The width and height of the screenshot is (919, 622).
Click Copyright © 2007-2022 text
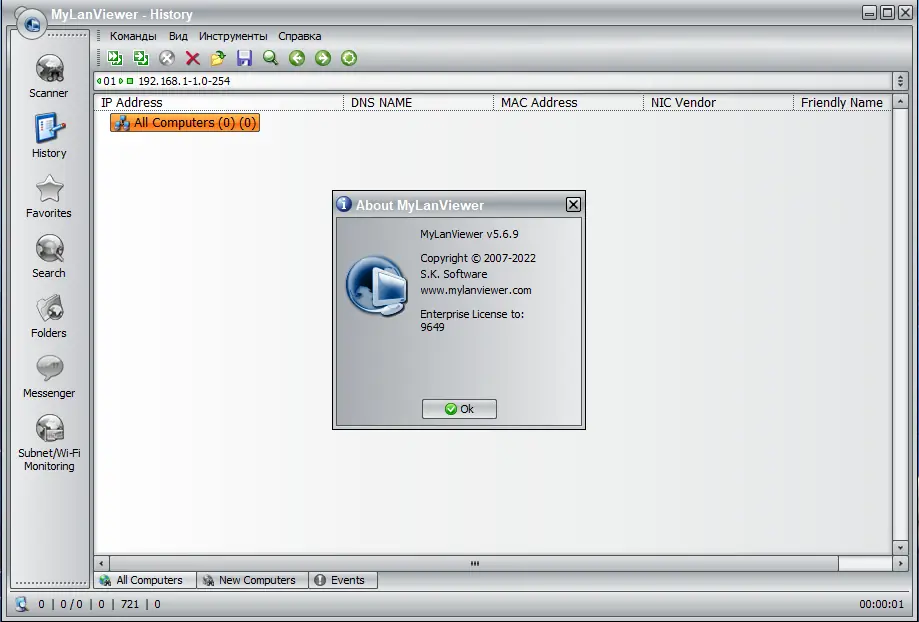point(478,258)
